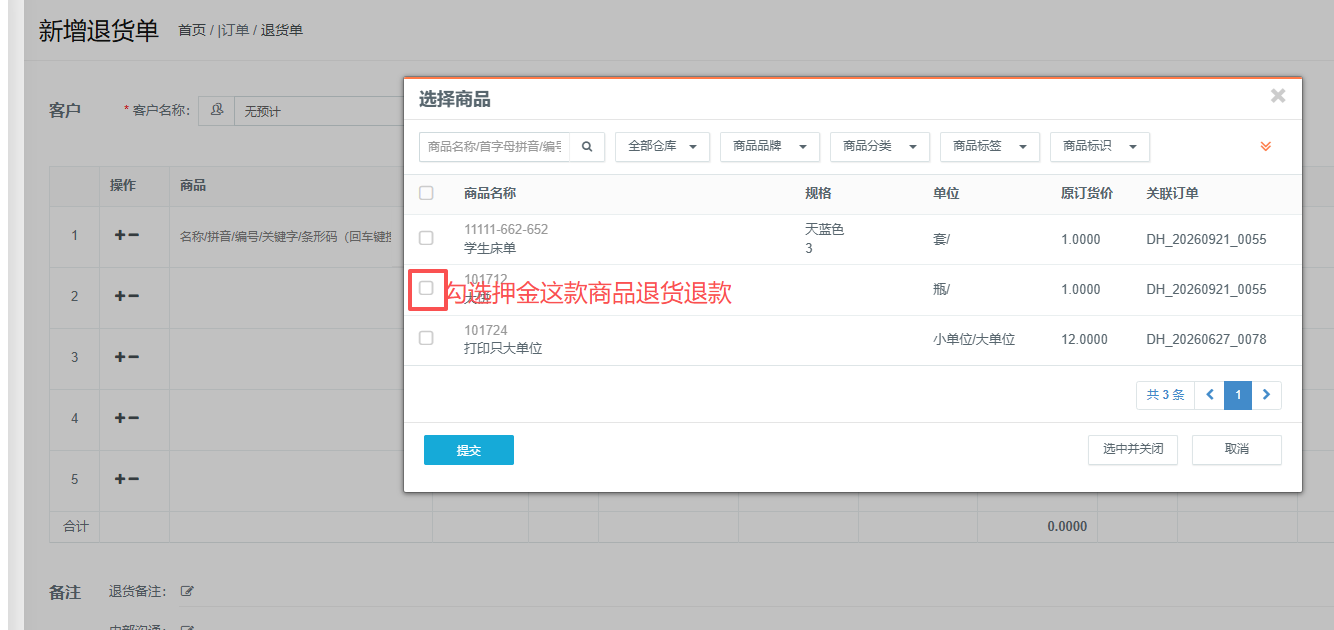The width and height of the screenshot is (1334, 630).
Task: Click 退货单 in the breadcrumb
Action: [x=282, y=30]
